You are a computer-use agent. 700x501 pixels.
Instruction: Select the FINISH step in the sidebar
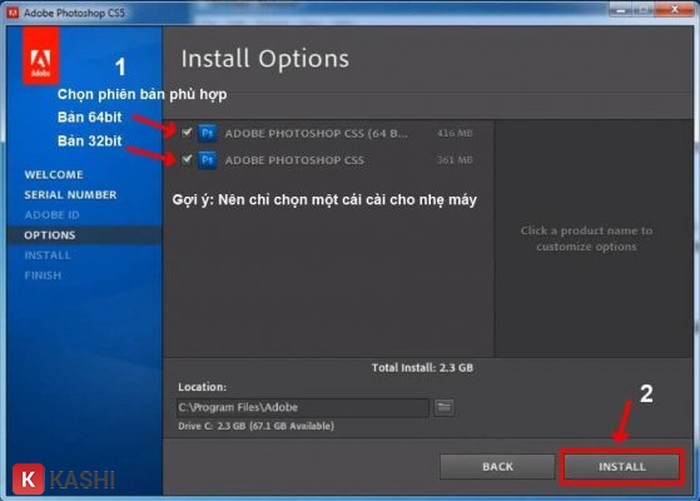coord(43,276)
